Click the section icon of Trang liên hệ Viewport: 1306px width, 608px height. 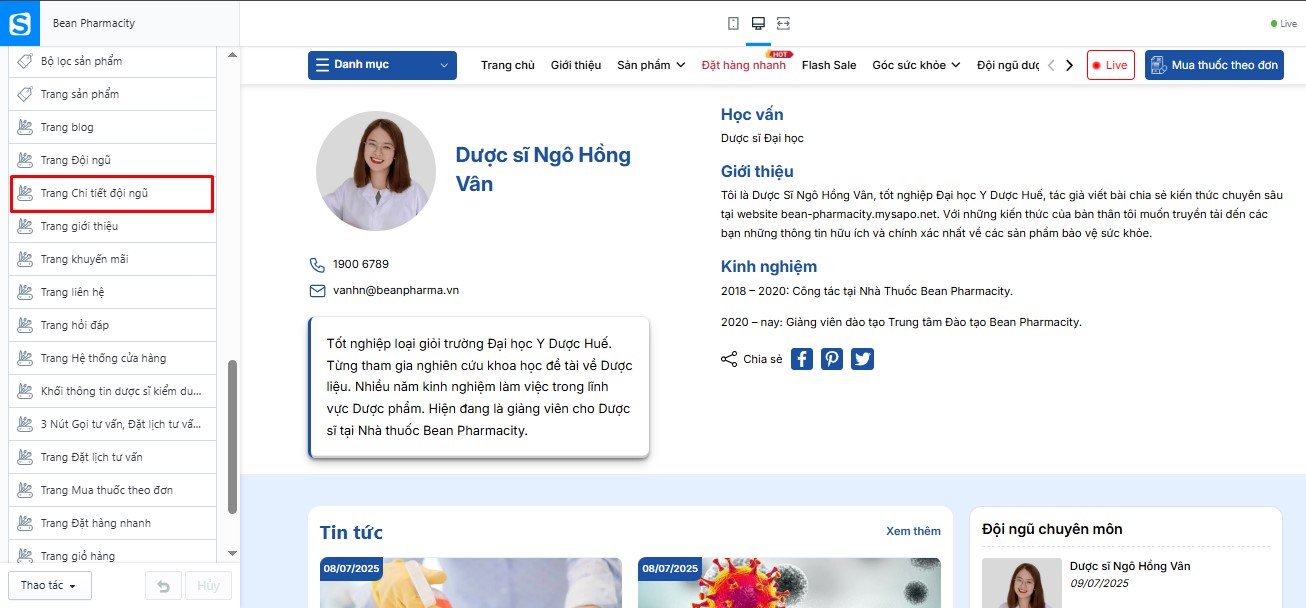coord(26,292)
